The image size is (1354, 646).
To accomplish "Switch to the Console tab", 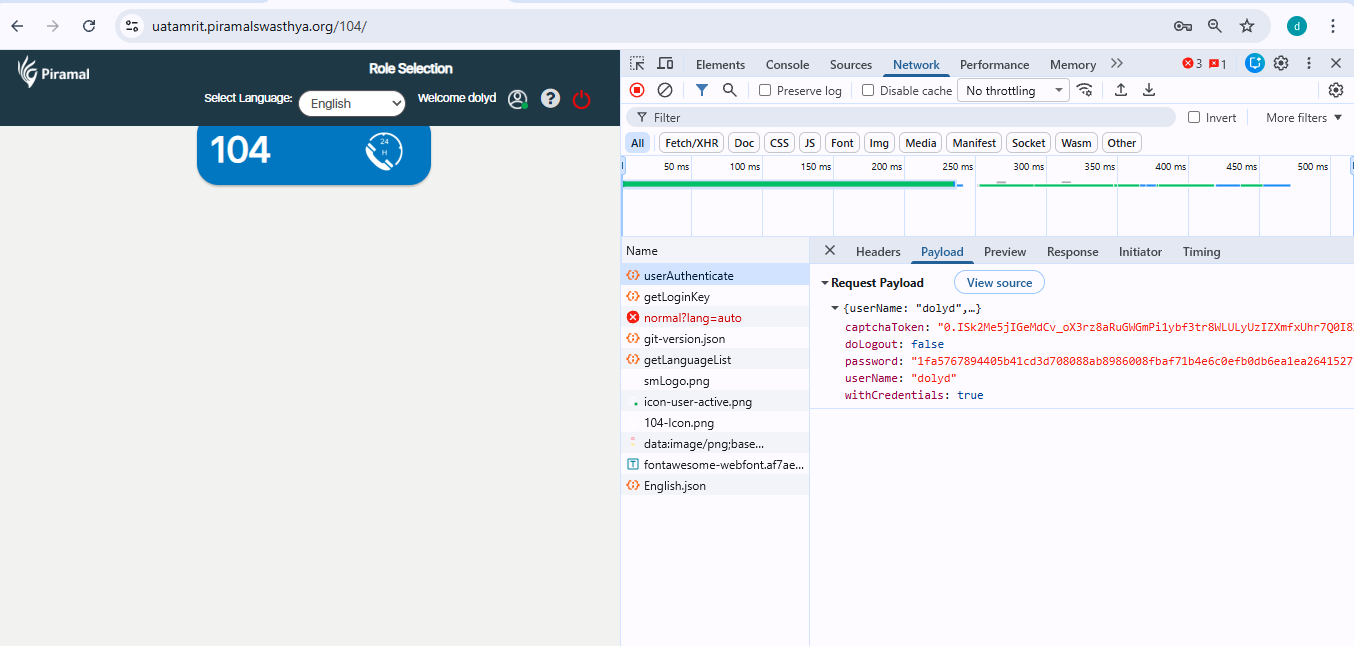I will tap(787, 65).
